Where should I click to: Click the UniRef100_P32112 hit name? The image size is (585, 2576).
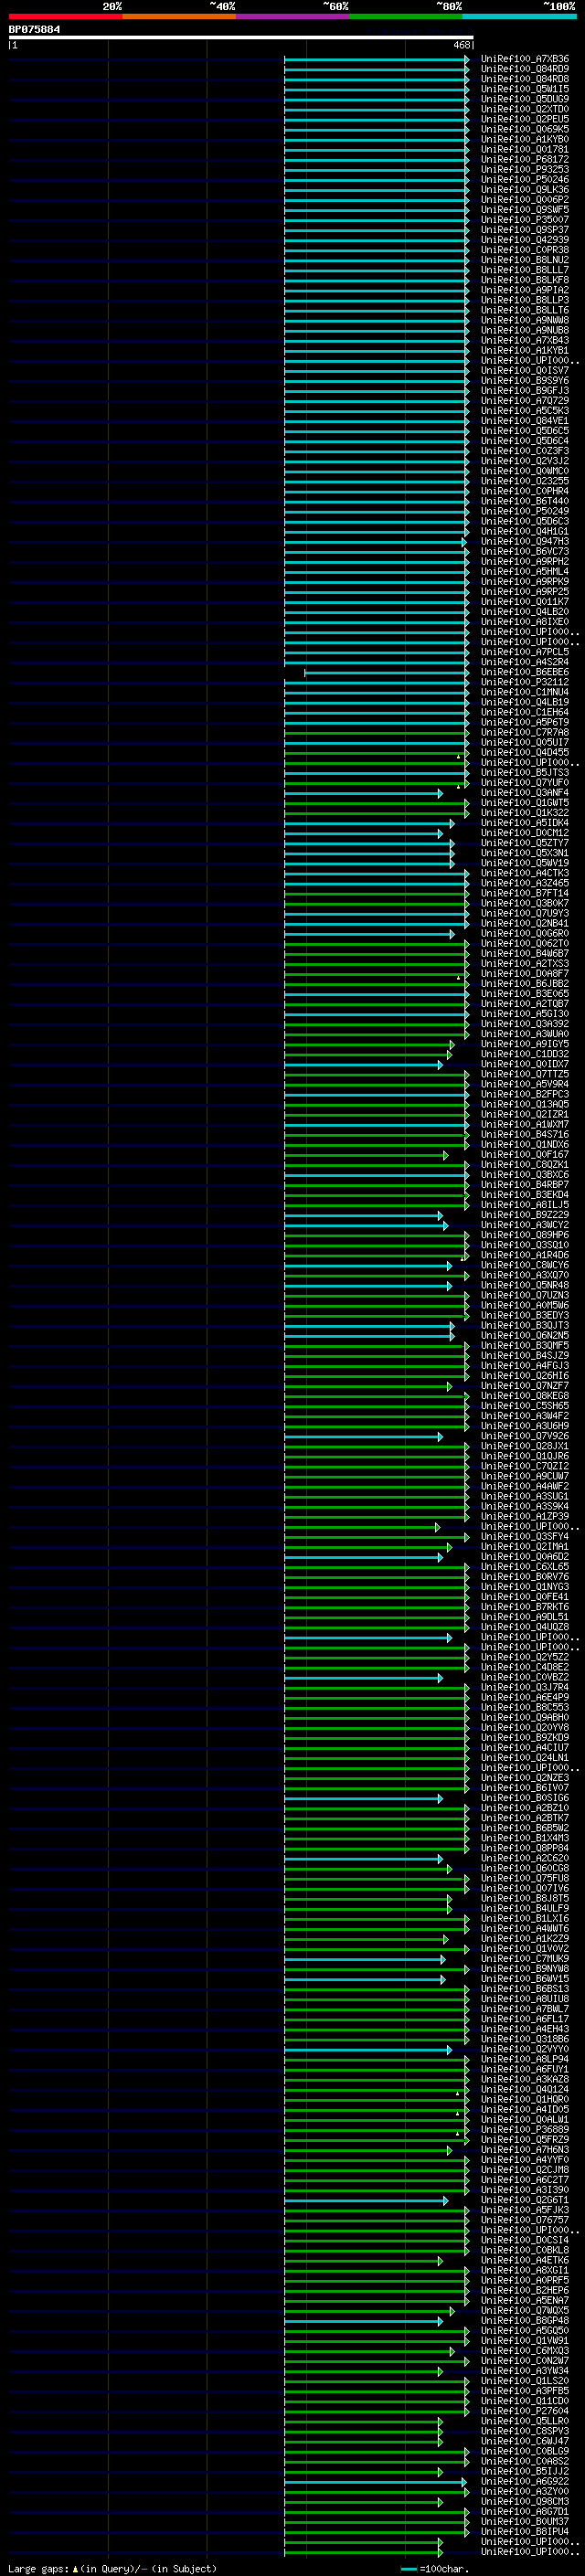[525, 682]
